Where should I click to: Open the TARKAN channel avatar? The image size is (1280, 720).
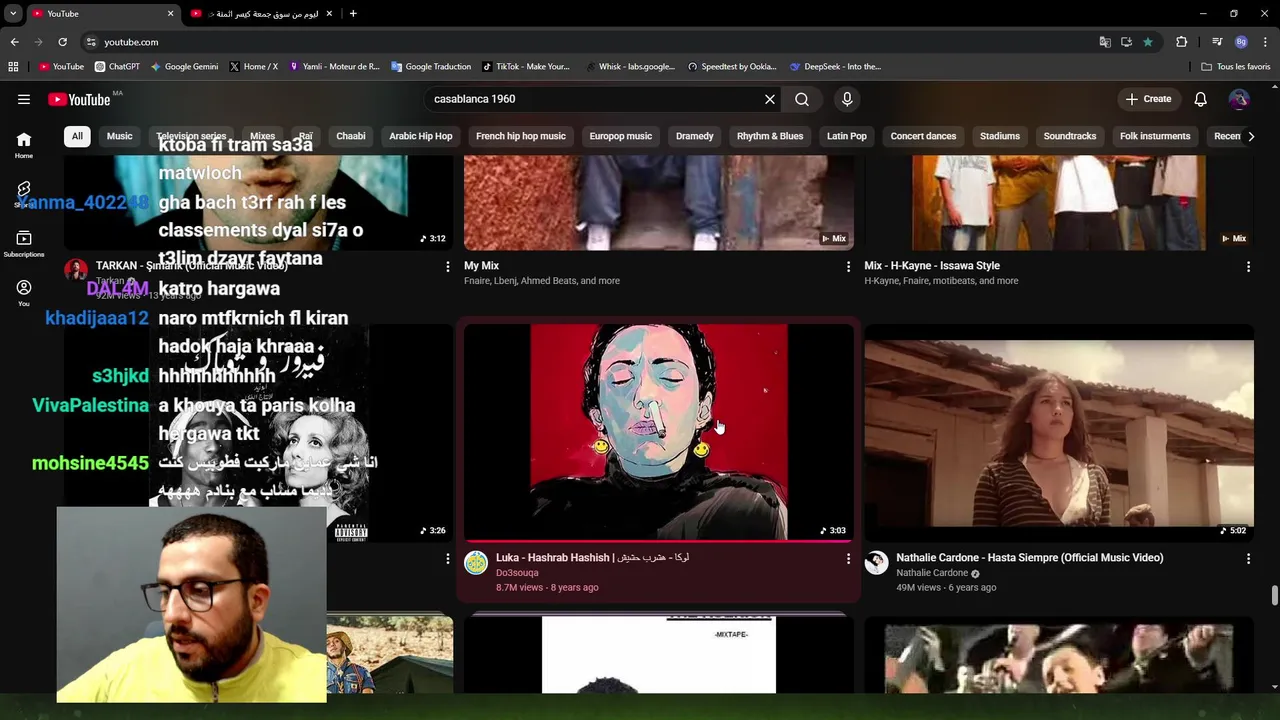point(76,270)
